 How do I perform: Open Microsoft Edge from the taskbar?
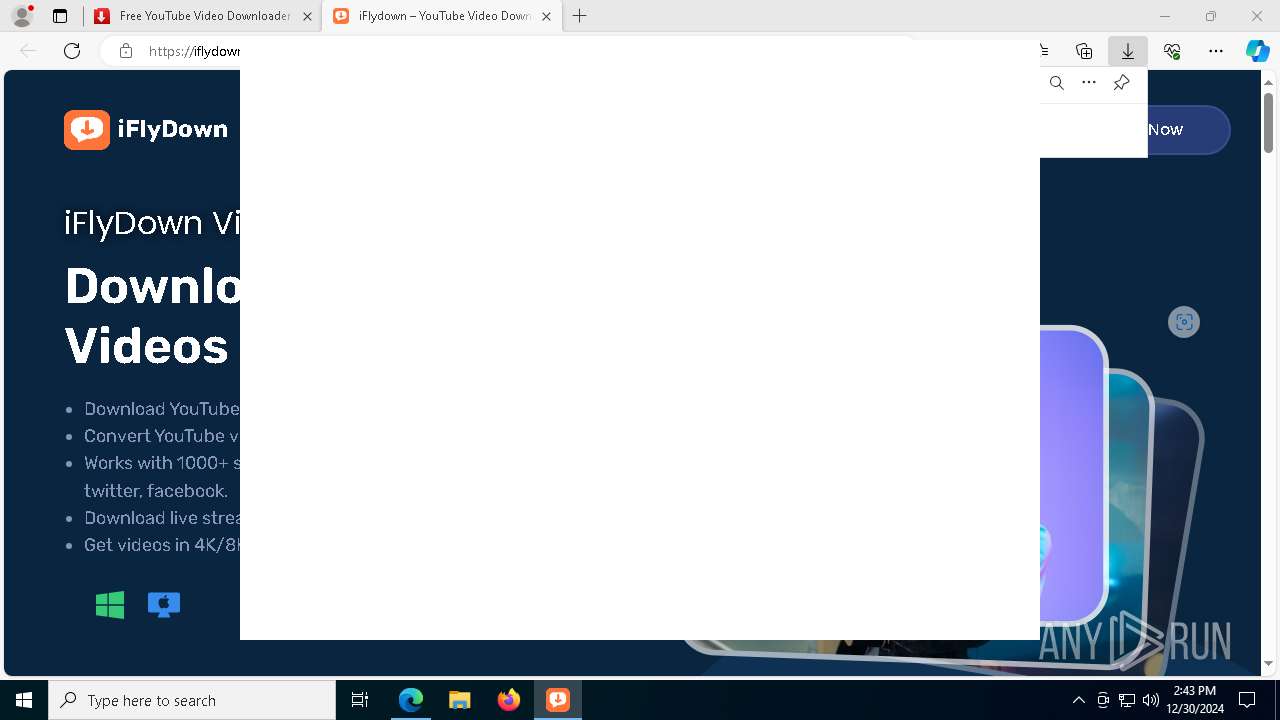(x=411, y=700)
